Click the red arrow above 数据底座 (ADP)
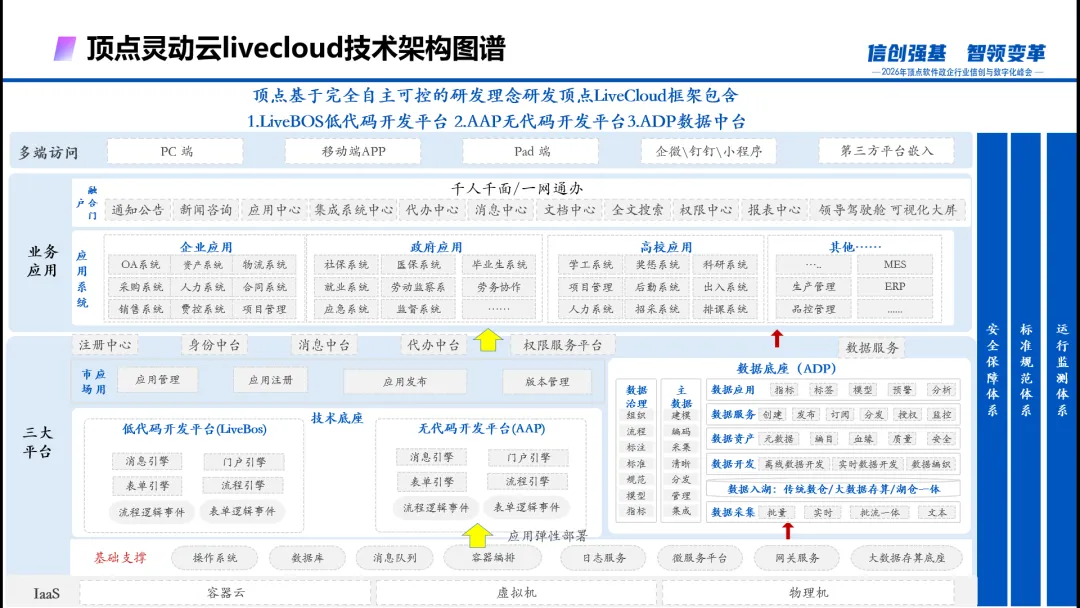Viewport: 1080px width, 608px height. (777, 338)
